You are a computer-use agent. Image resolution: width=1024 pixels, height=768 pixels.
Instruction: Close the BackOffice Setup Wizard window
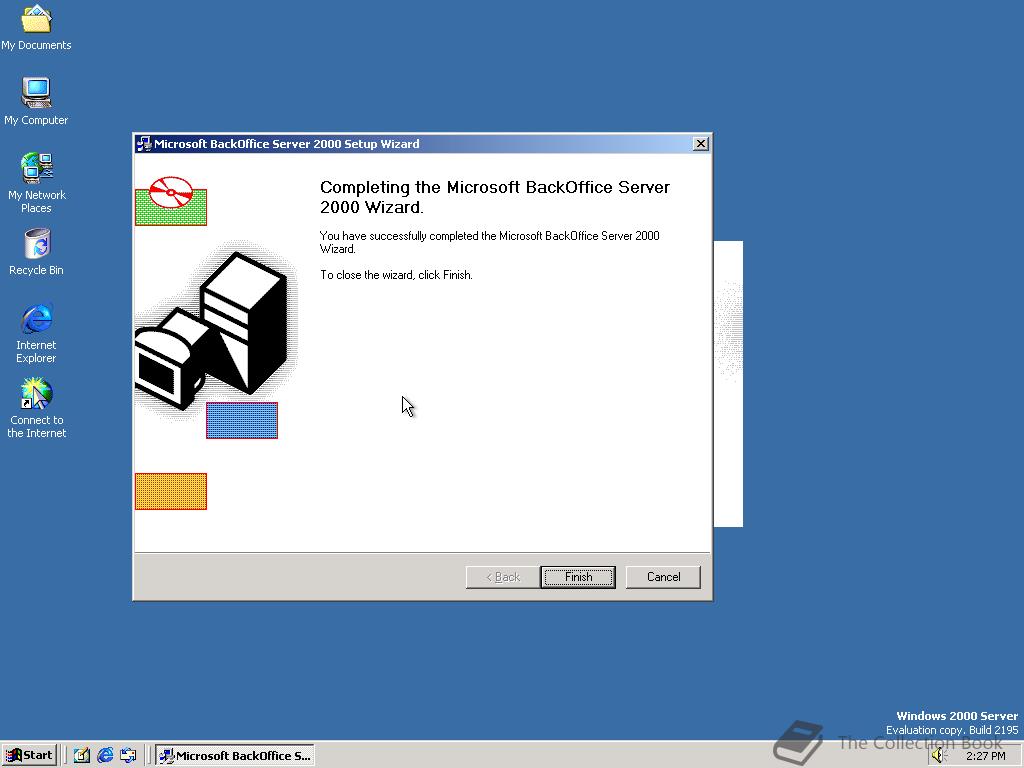[700, 144]
